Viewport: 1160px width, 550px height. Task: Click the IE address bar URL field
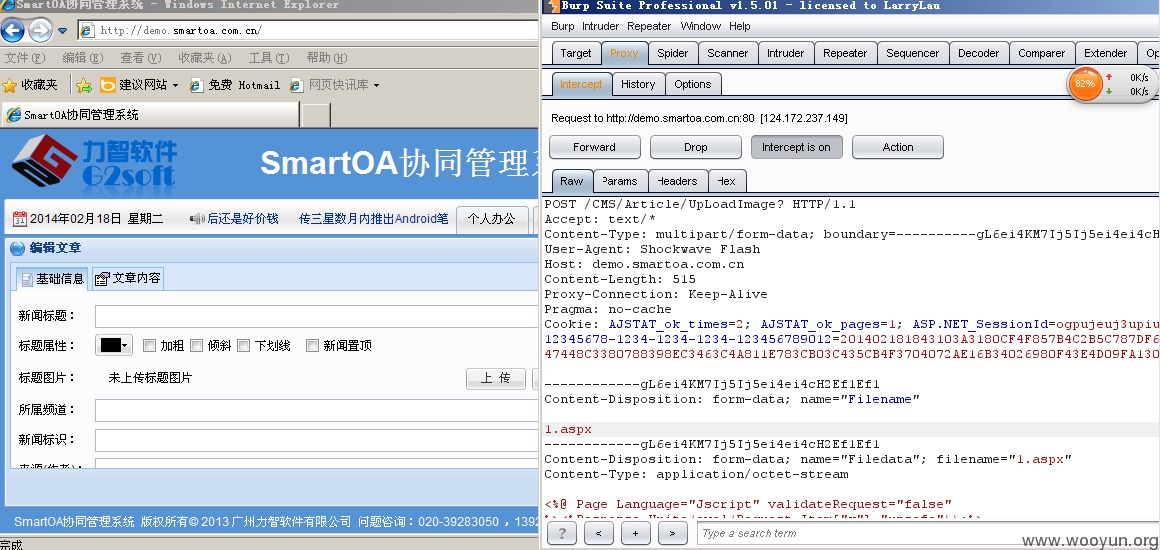tap(308, 30)
